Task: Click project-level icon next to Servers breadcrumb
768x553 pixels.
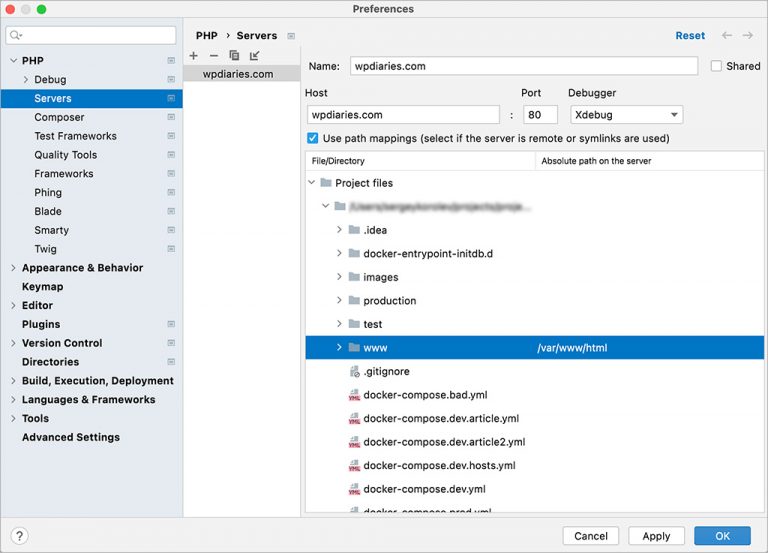Action: pos(291,36)
